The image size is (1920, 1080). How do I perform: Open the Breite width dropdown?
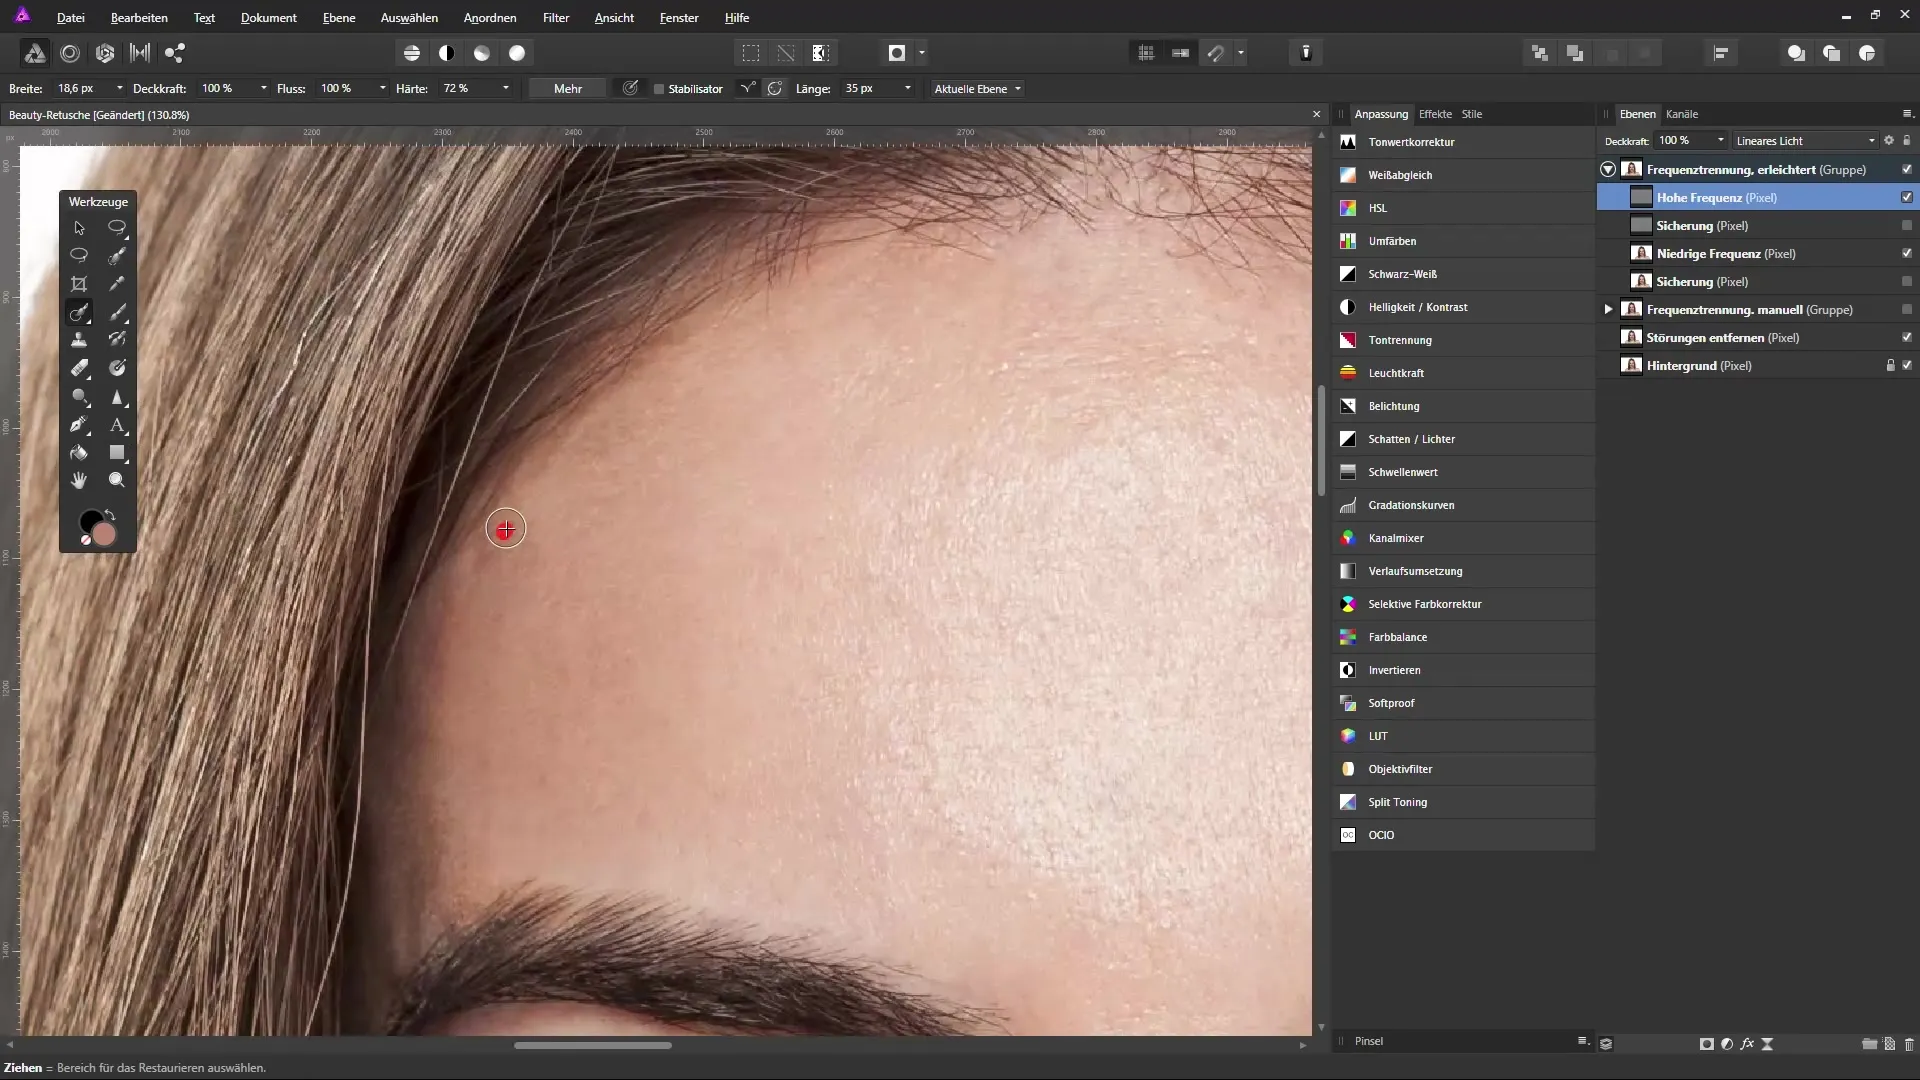click(x=120, y=89)
